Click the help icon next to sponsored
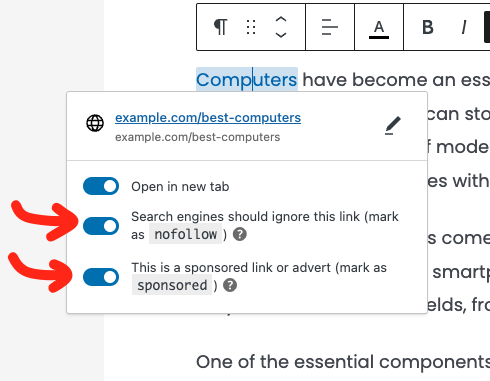This screenshot has width=490, height=381. 230,285
